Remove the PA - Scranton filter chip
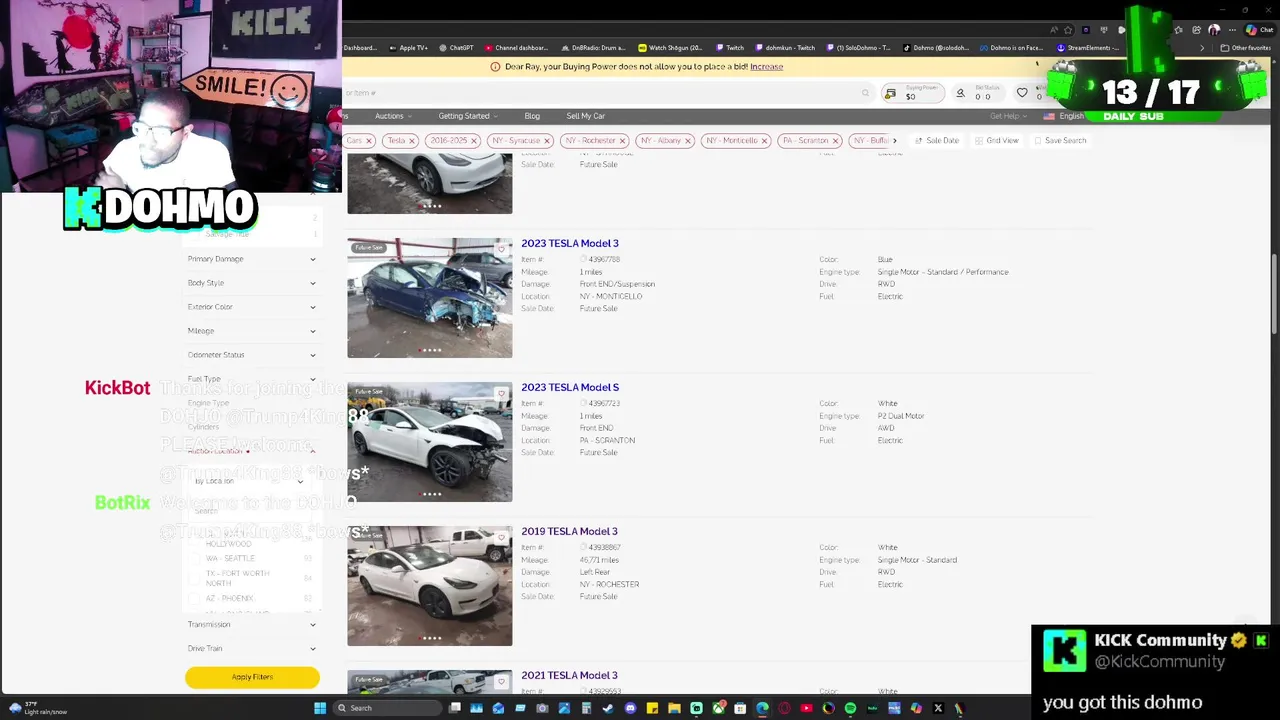Image resolution: width=1280 pixels, height=720 pixels. coord(836,141)
